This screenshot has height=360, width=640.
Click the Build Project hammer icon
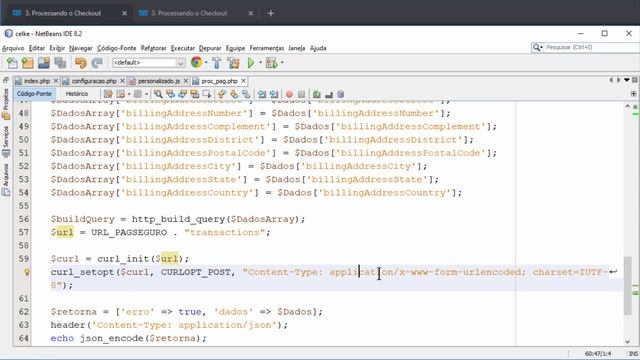pos(216,63)
